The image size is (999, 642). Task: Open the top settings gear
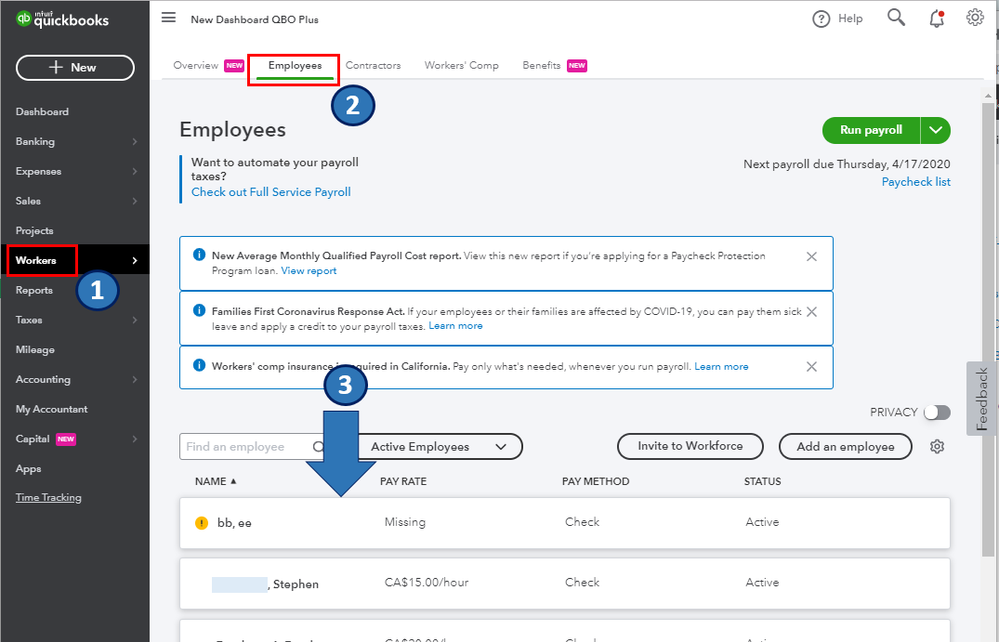(x=975, y=18)
